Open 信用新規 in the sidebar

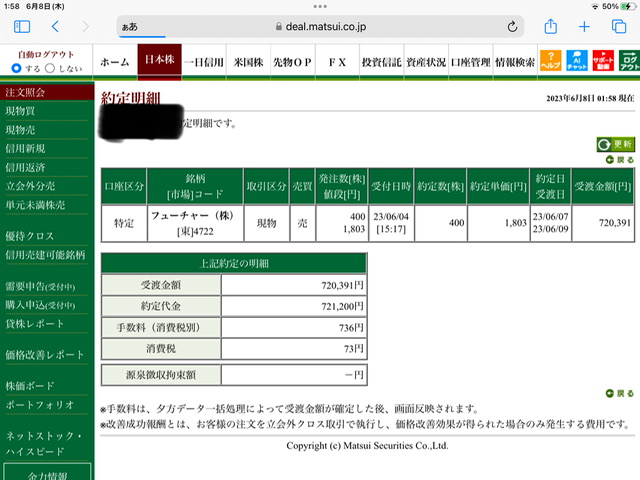point(25,149)
